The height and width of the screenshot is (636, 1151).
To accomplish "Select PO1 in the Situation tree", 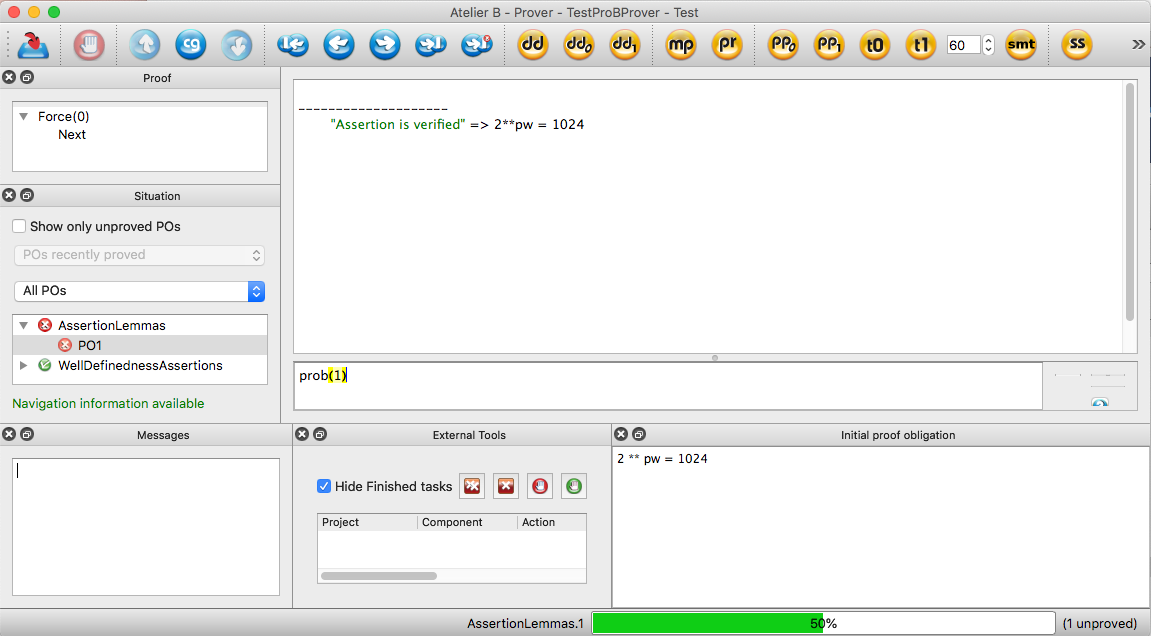I will pyautogui.click(x=90, y=345).
